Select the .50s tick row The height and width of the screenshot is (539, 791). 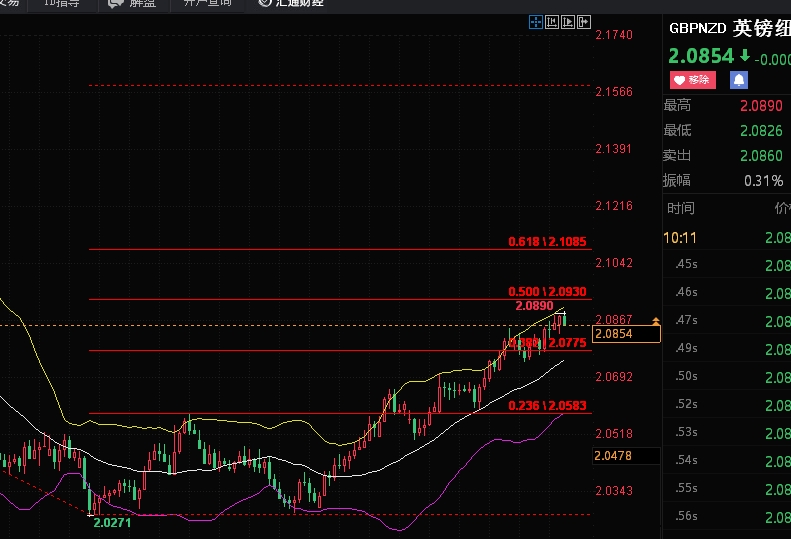click(x=727, y=376)
